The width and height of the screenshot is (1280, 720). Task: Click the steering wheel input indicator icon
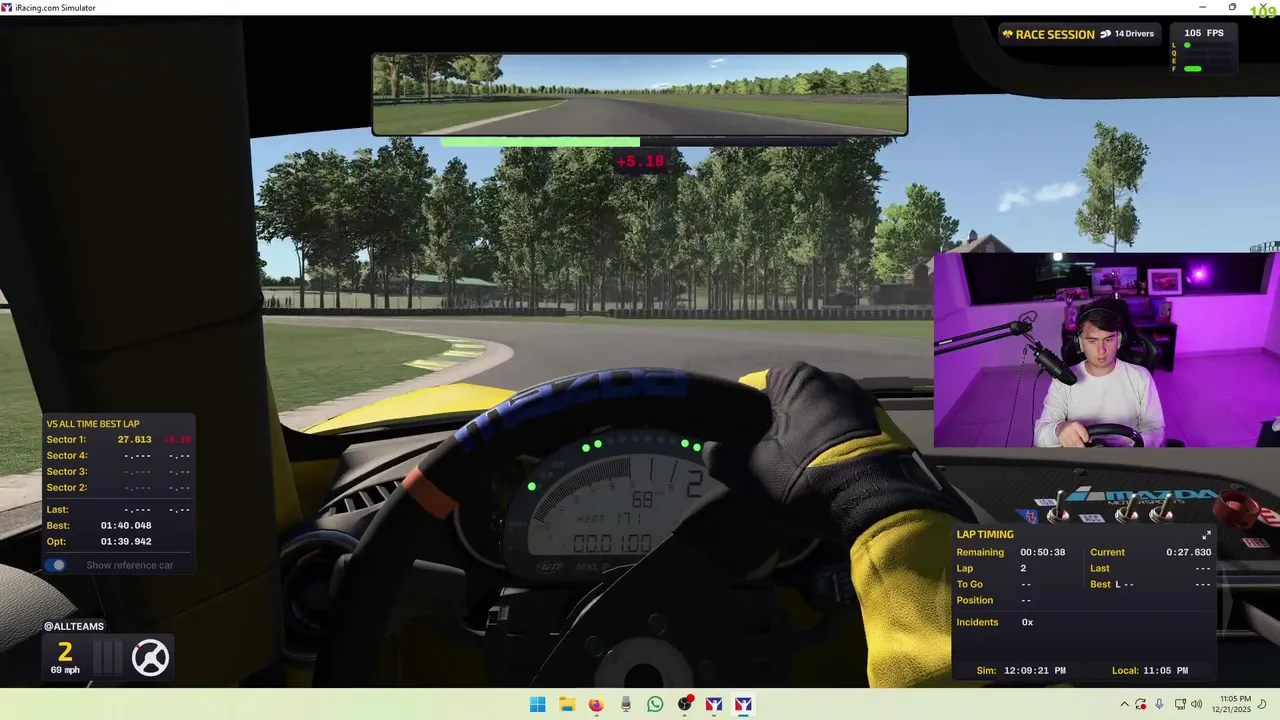tap(150, 657)
